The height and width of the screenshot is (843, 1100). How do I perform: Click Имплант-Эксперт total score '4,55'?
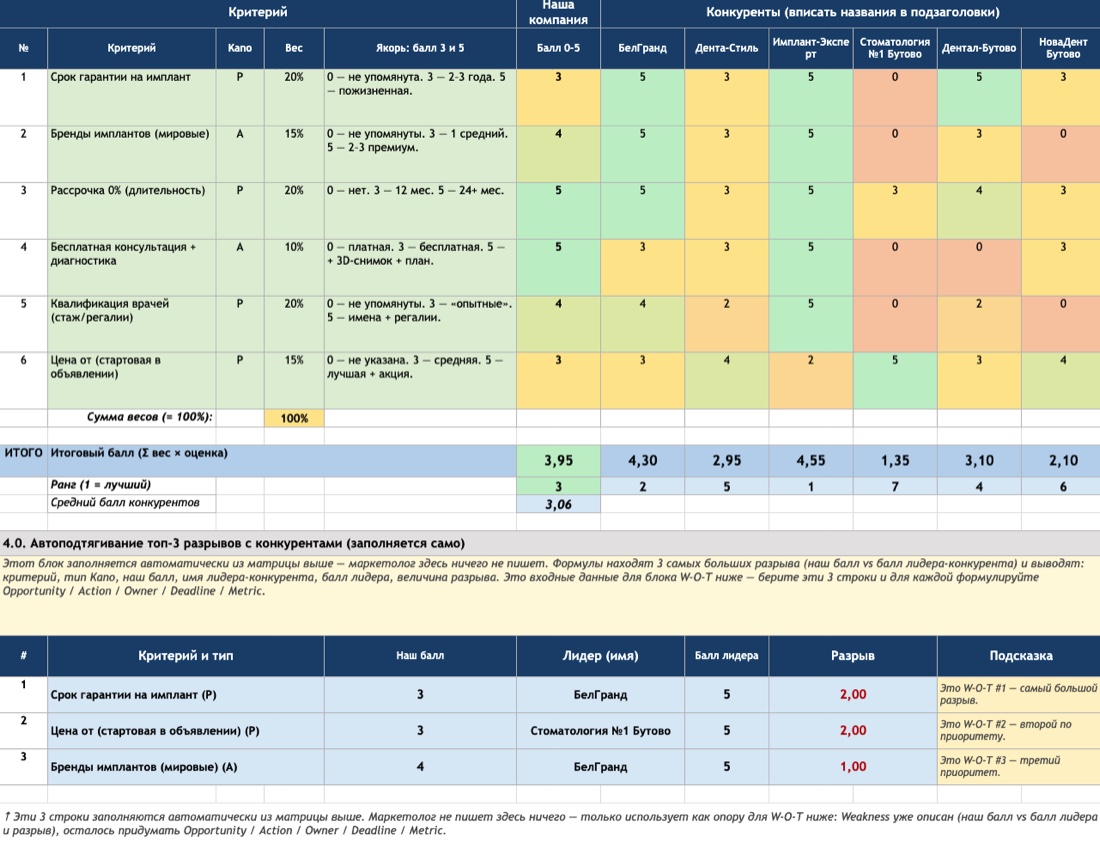click(811, 461)
